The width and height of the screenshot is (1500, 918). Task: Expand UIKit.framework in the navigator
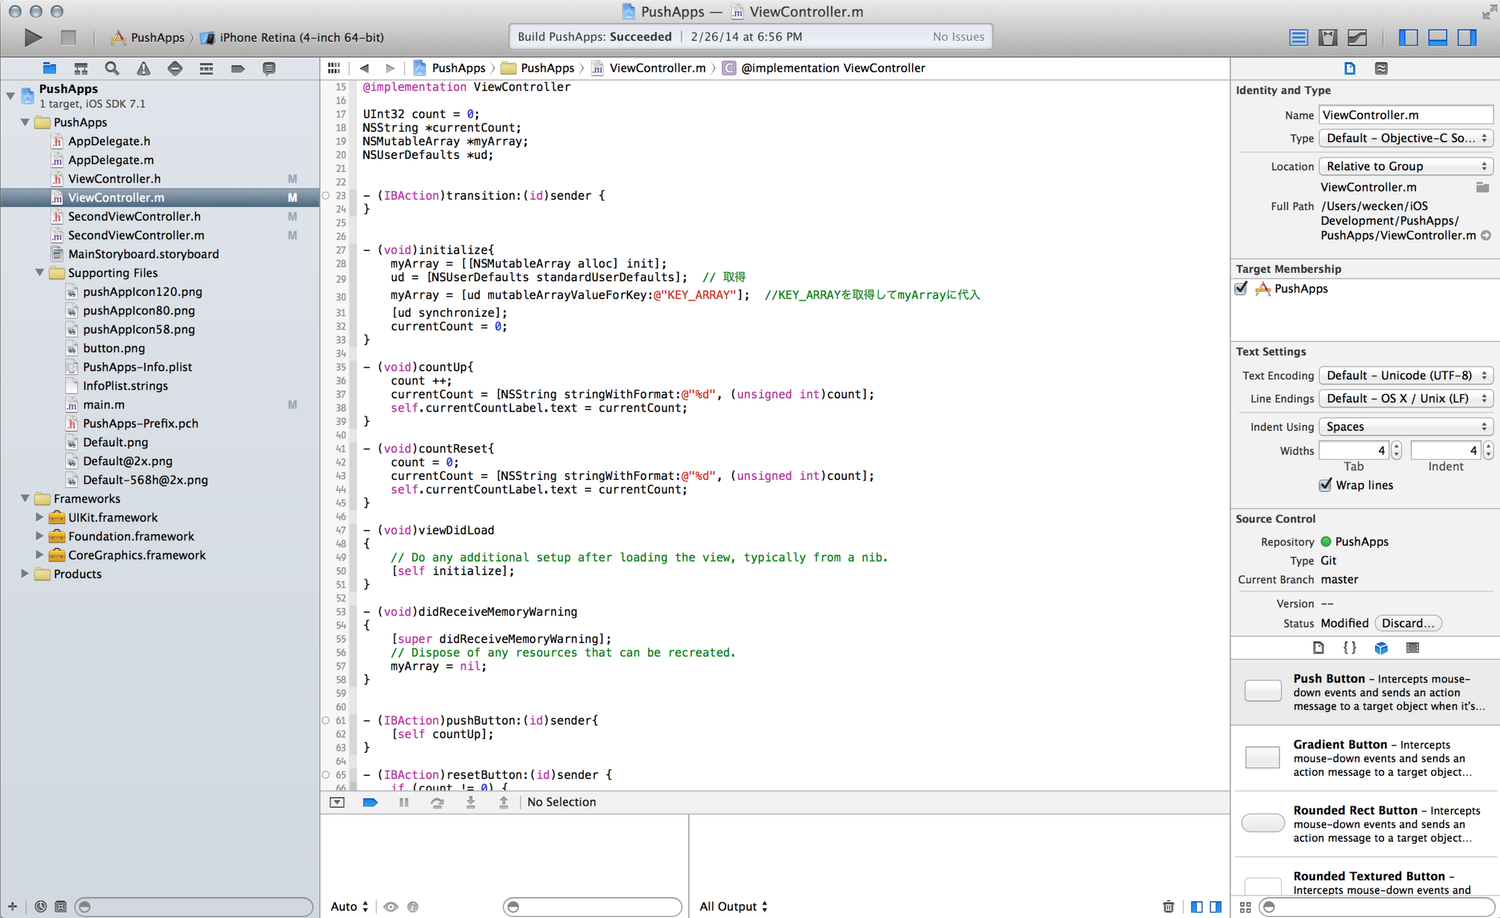pos(40,518)
